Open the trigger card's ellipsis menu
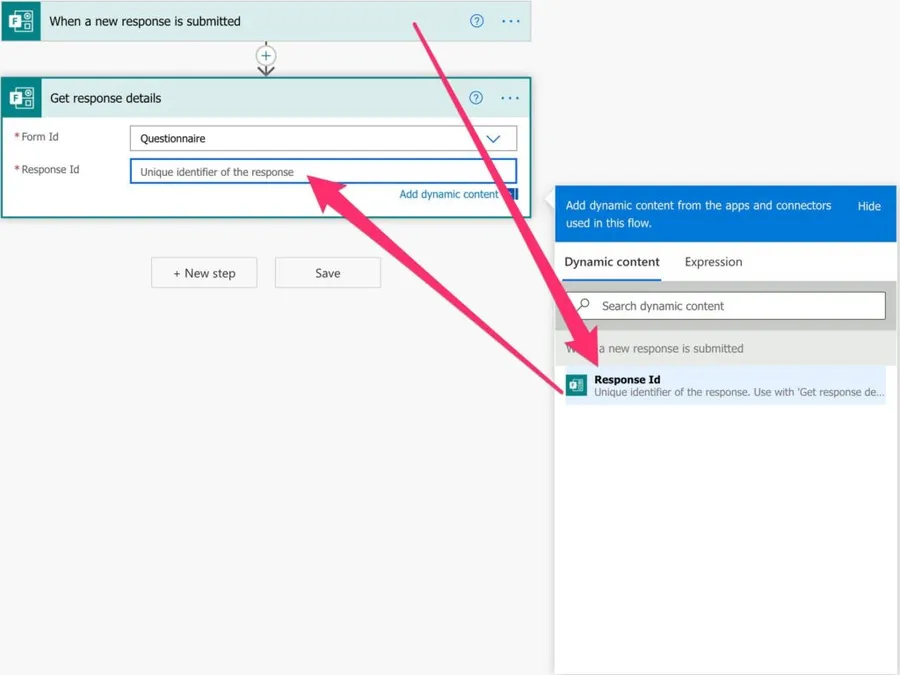The image size is (900, 675). pyautogui.click(x=510, y=21)
